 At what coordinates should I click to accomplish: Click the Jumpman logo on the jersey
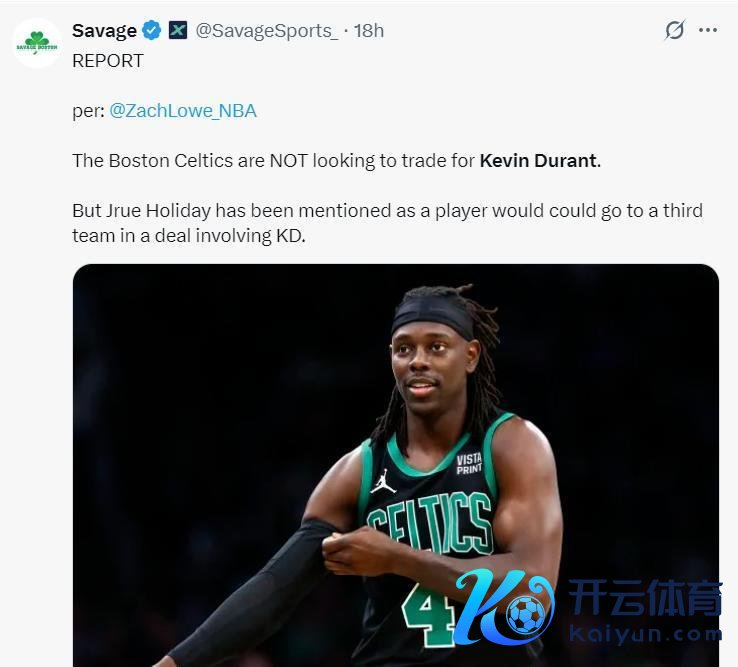click(x=382, y=481)
